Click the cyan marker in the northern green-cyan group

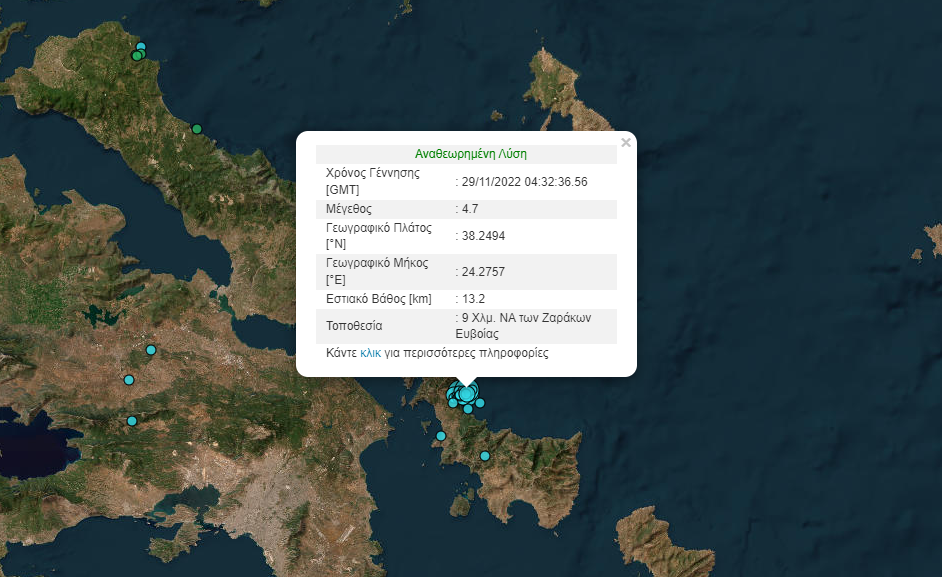tap(141, 47)
